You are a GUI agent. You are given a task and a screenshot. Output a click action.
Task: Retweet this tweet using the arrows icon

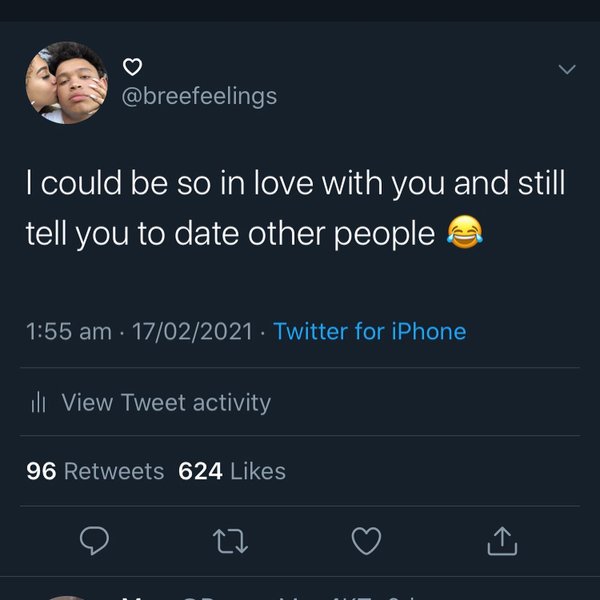[x=229, y=541]
